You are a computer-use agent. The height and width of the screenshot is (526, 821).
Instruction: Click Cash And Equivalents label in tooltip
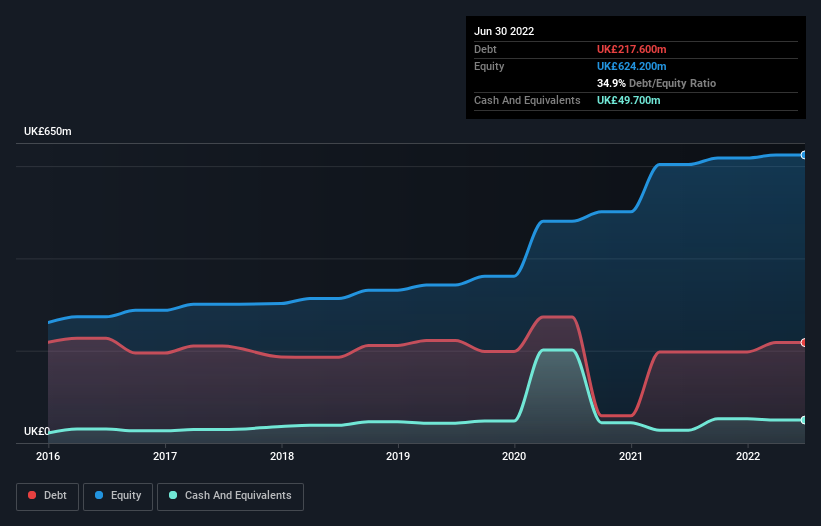527,100
